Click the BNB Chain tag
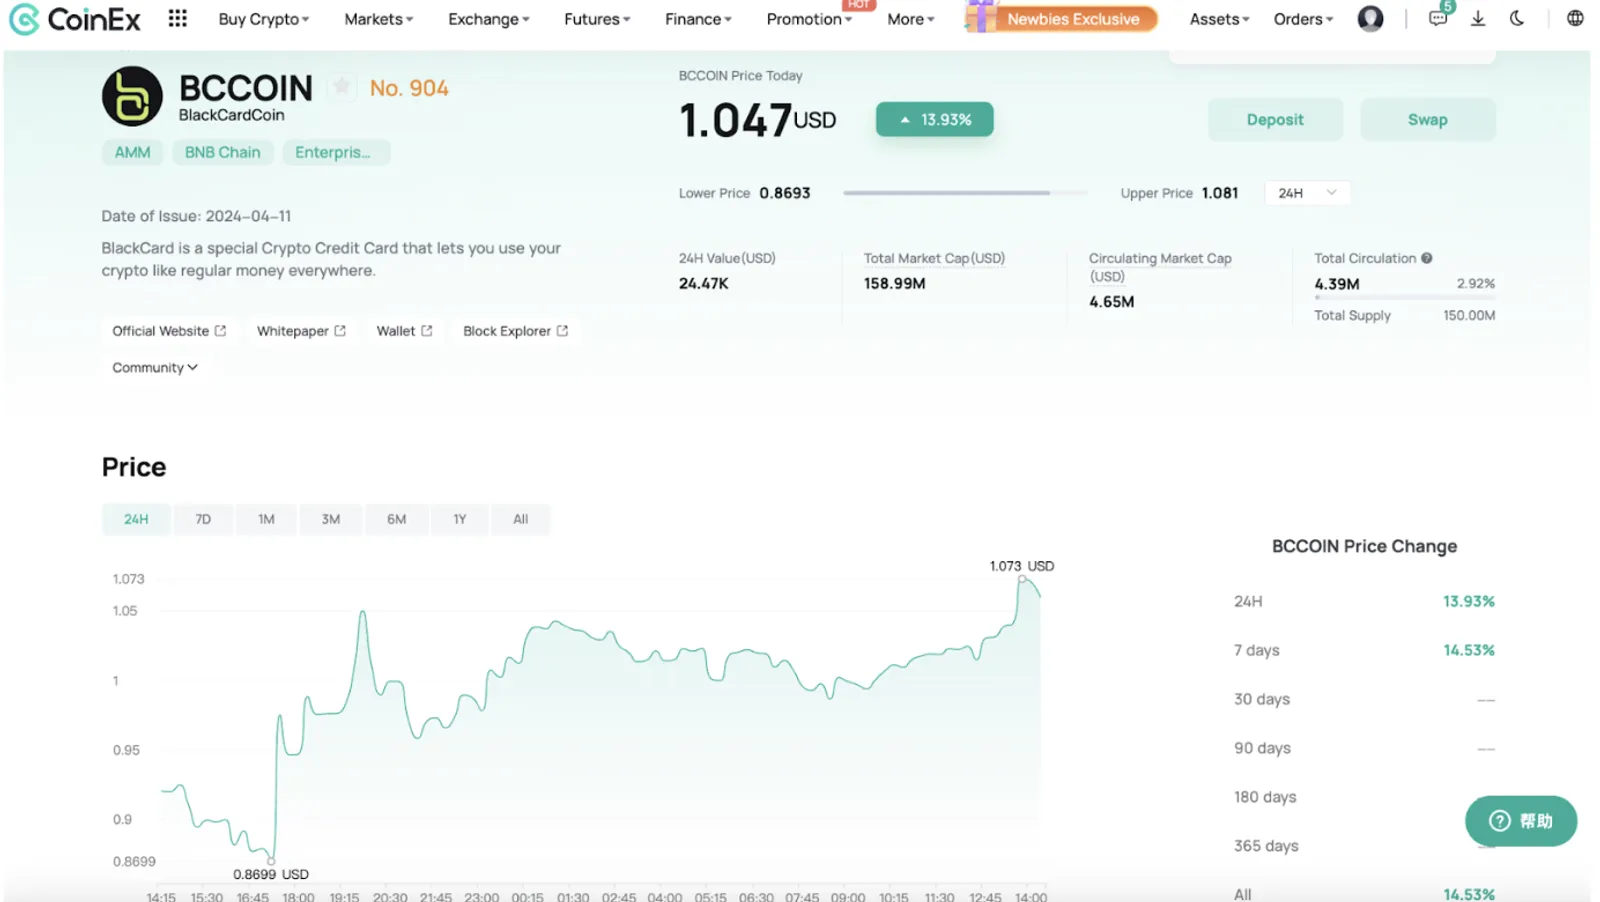The height and width of the screenshot is (902, 1600). [x=223, y=152]
